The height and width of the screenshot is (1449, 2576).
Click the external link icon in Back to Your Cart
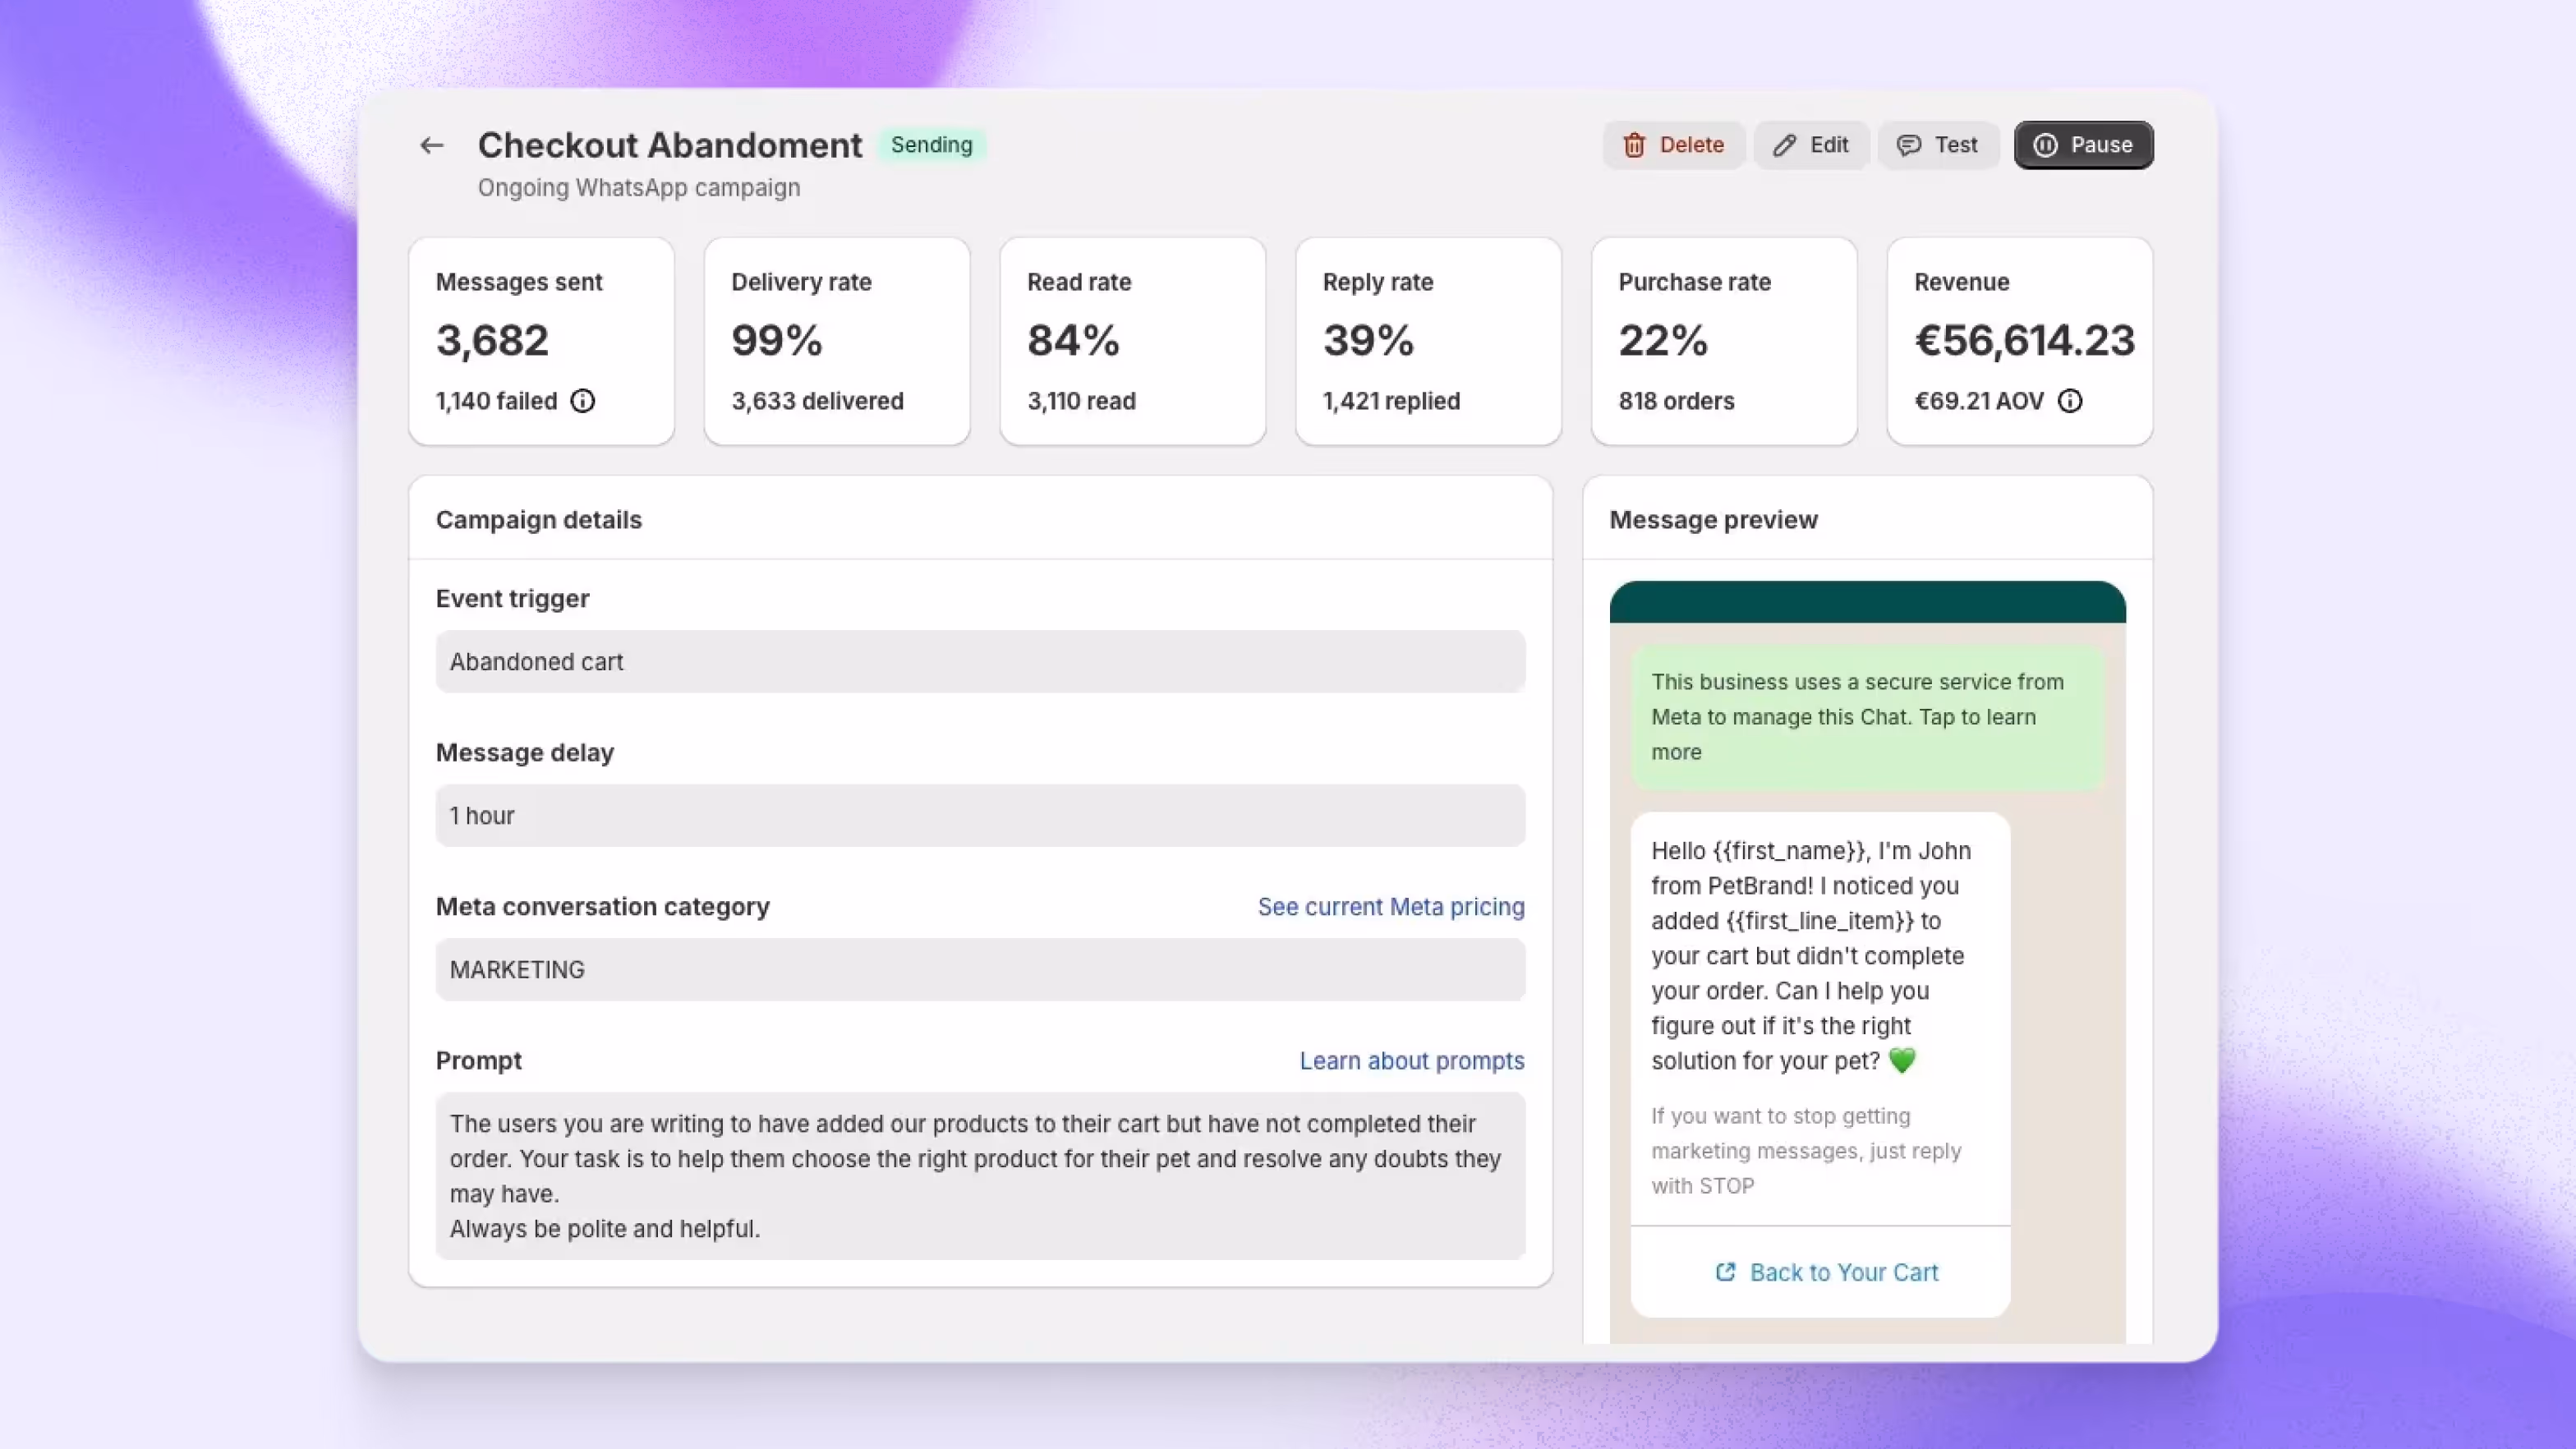[x=1725, y=1272]
